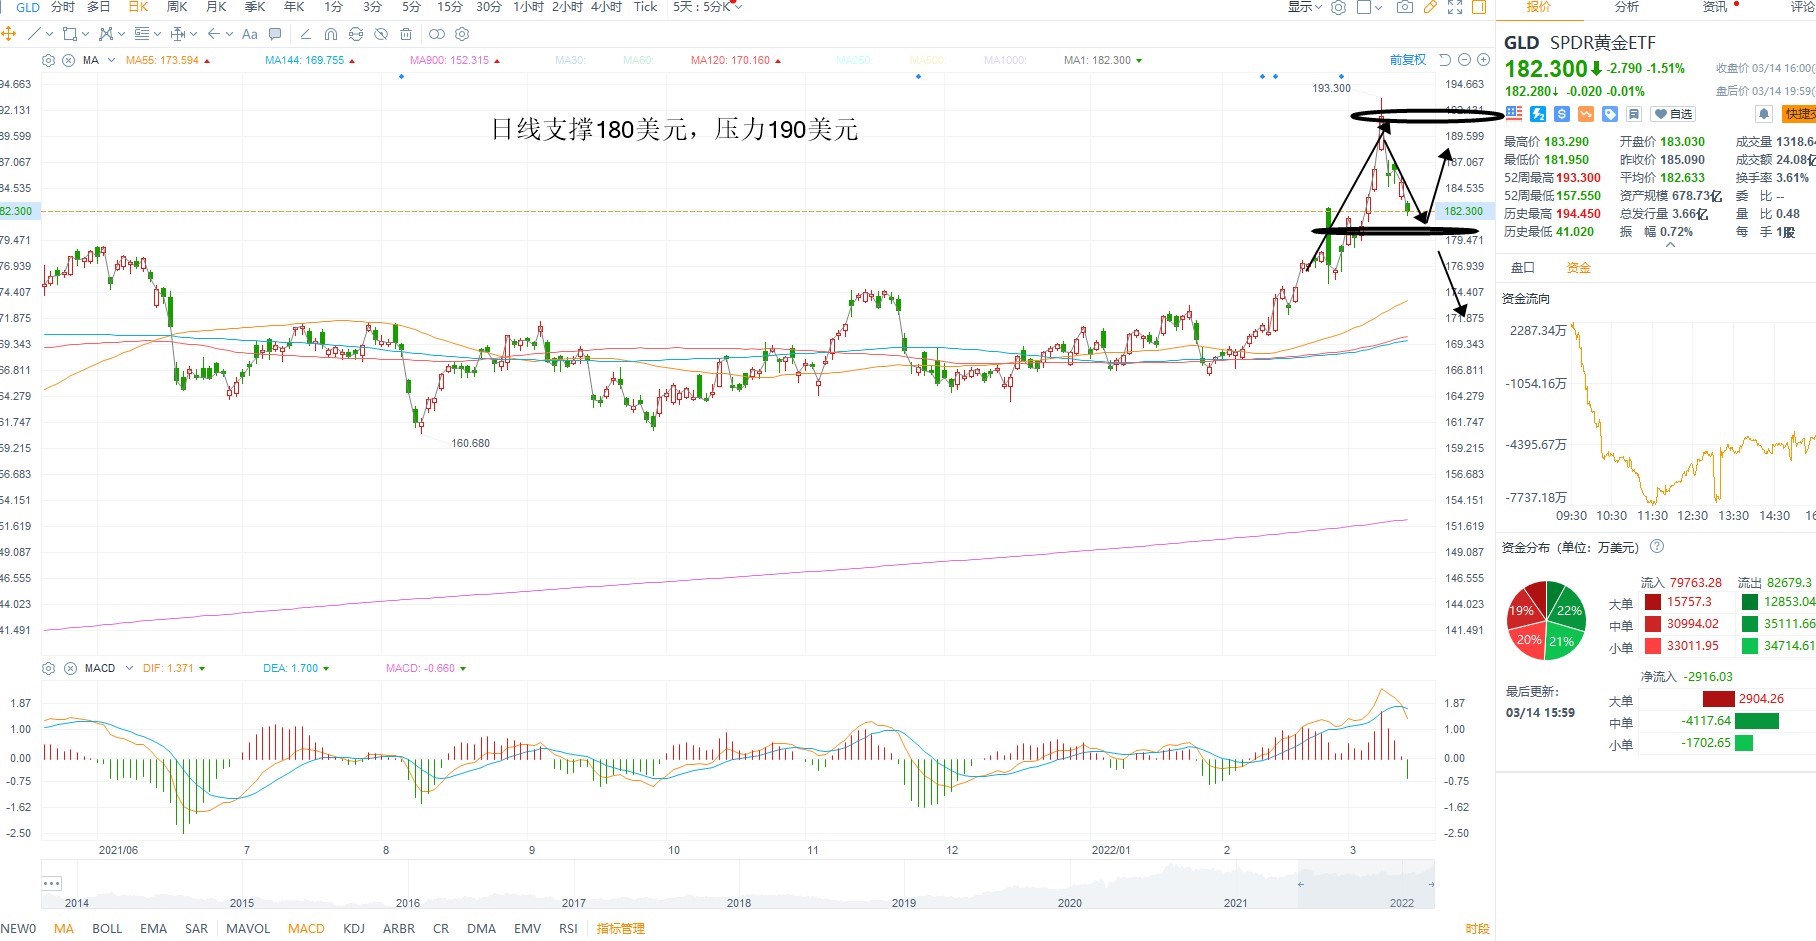
Task: Open MACD indicator settings gear
Action: 48,668
